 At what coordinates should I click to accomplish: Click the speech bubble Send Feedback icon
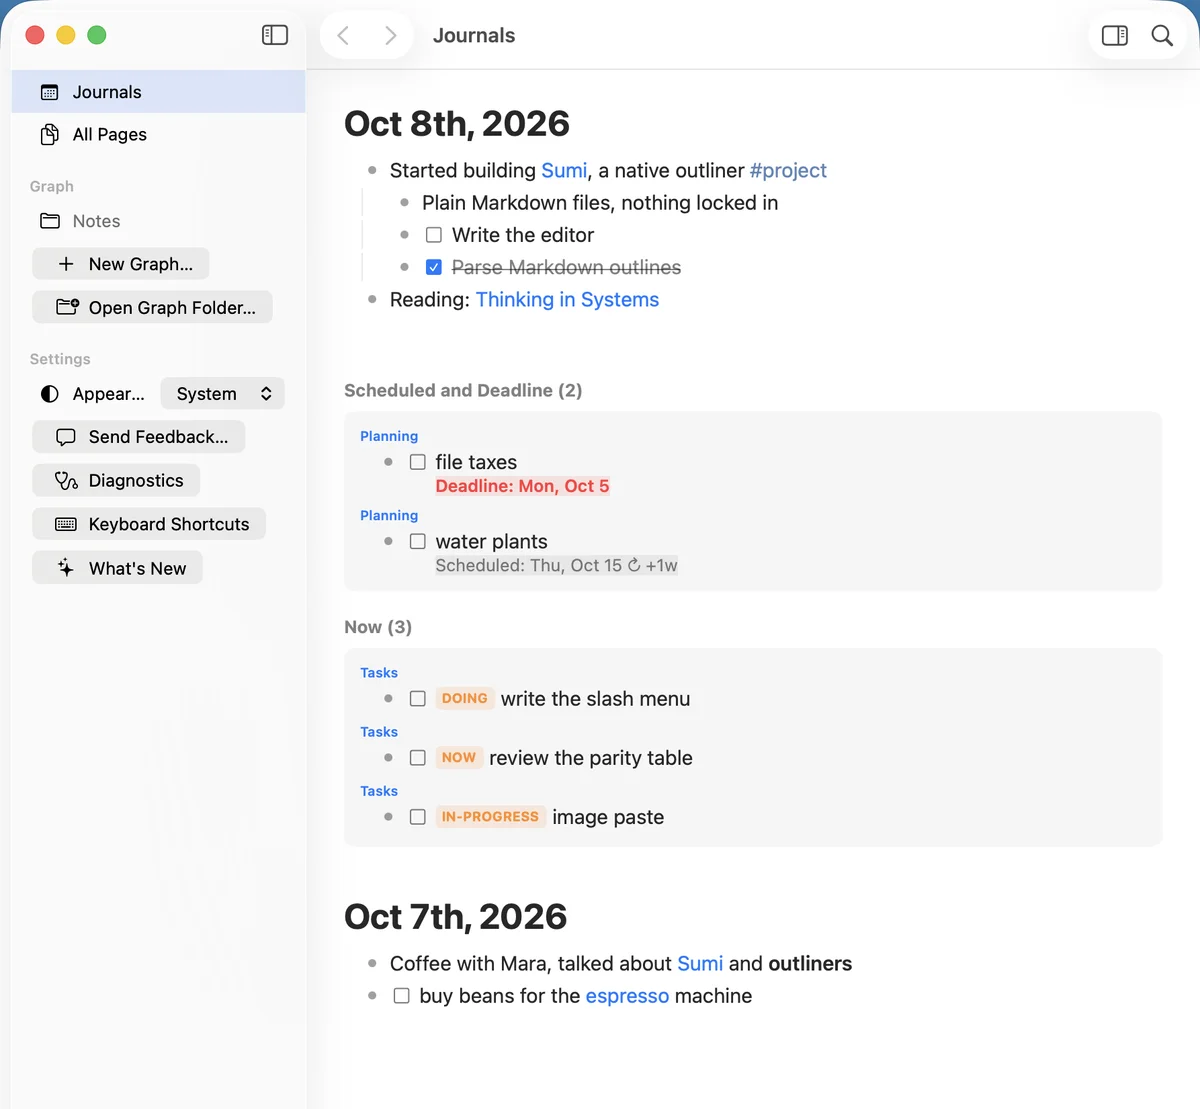66,437
